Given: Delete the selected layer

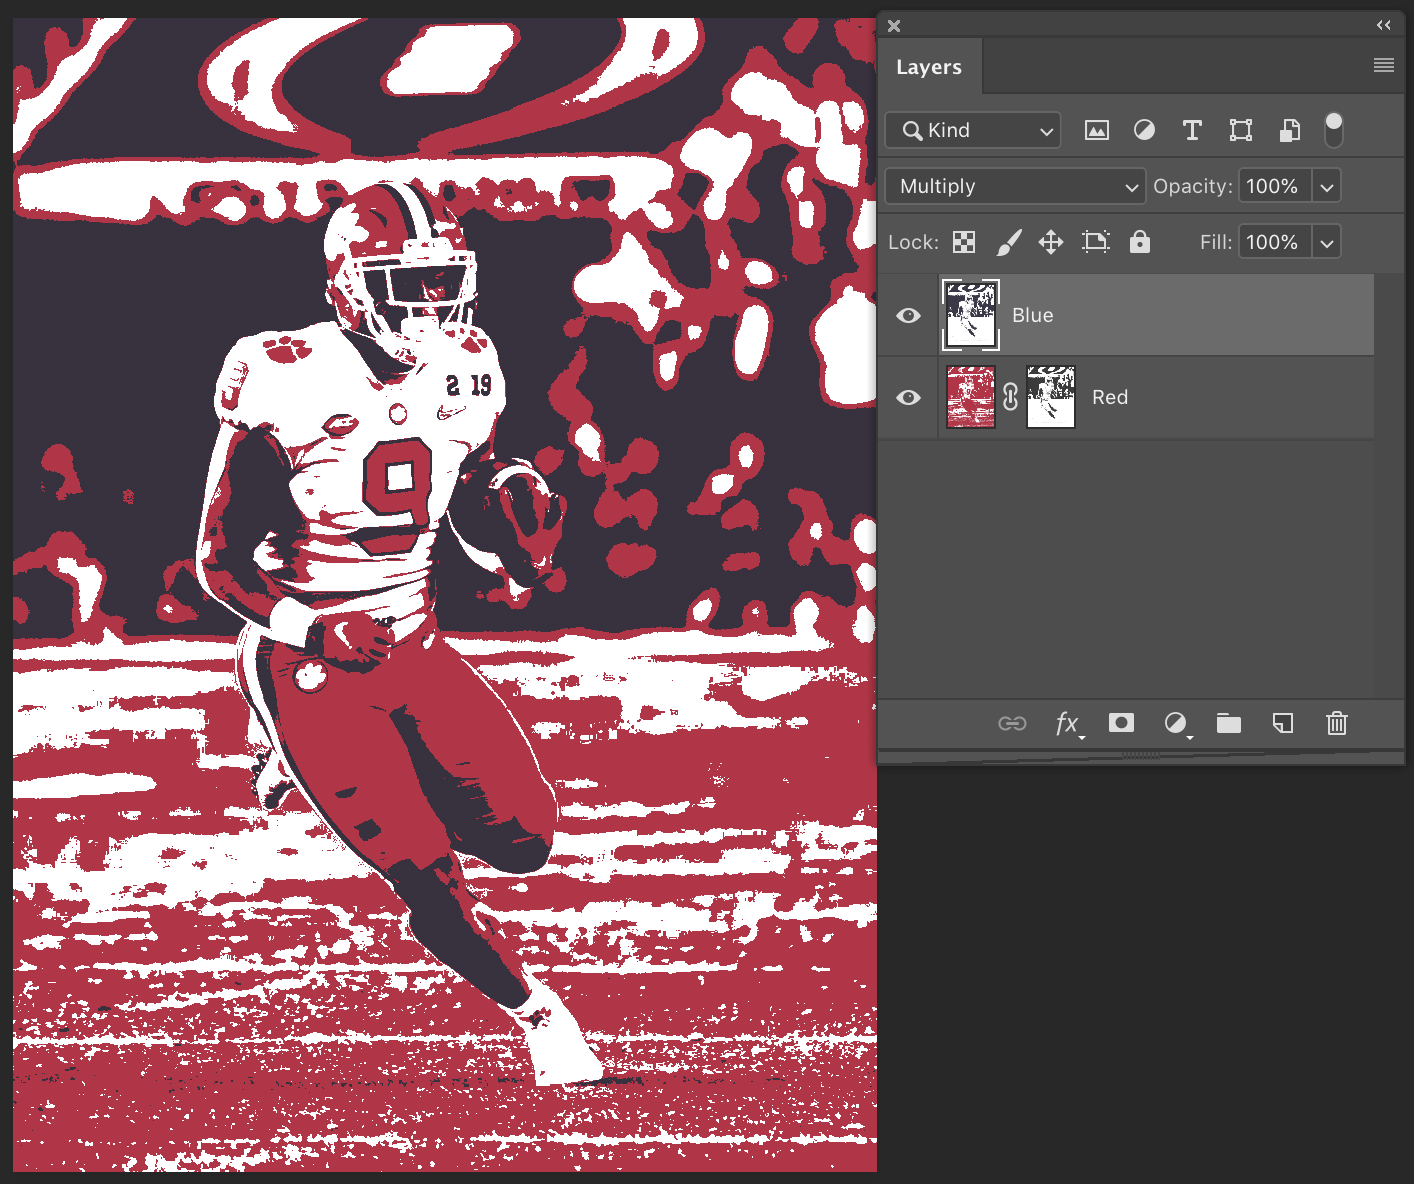Looking at the screenshot, I should pyautogui.click(x=1337, y=723).
